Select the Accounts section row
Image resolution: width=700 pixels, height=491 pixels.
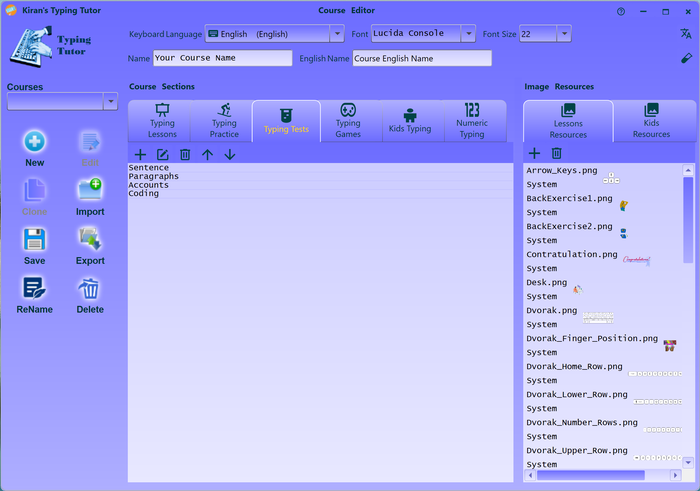click(x=321, y=185)
